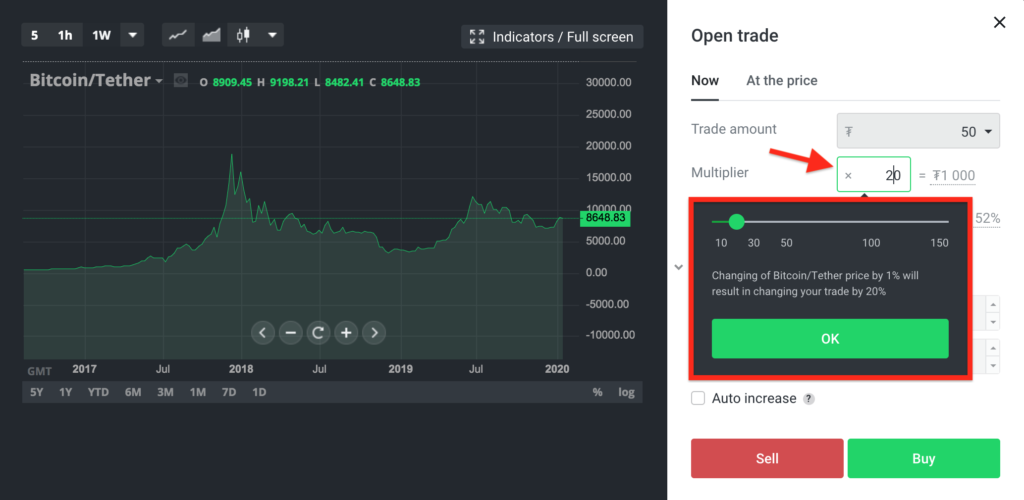Click the chart zoom-in plus icon
This screenshot has width=1024, height=500.
point(346,333)
